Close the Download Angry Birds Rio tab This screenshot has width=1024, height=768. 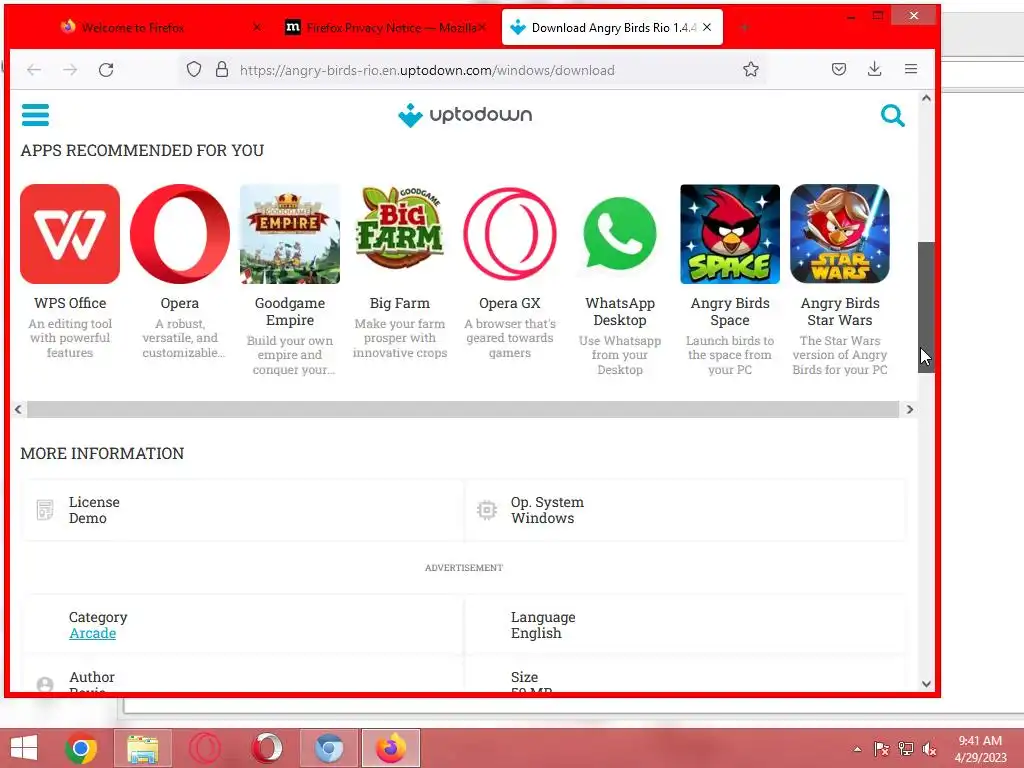(x=707, y=27)
